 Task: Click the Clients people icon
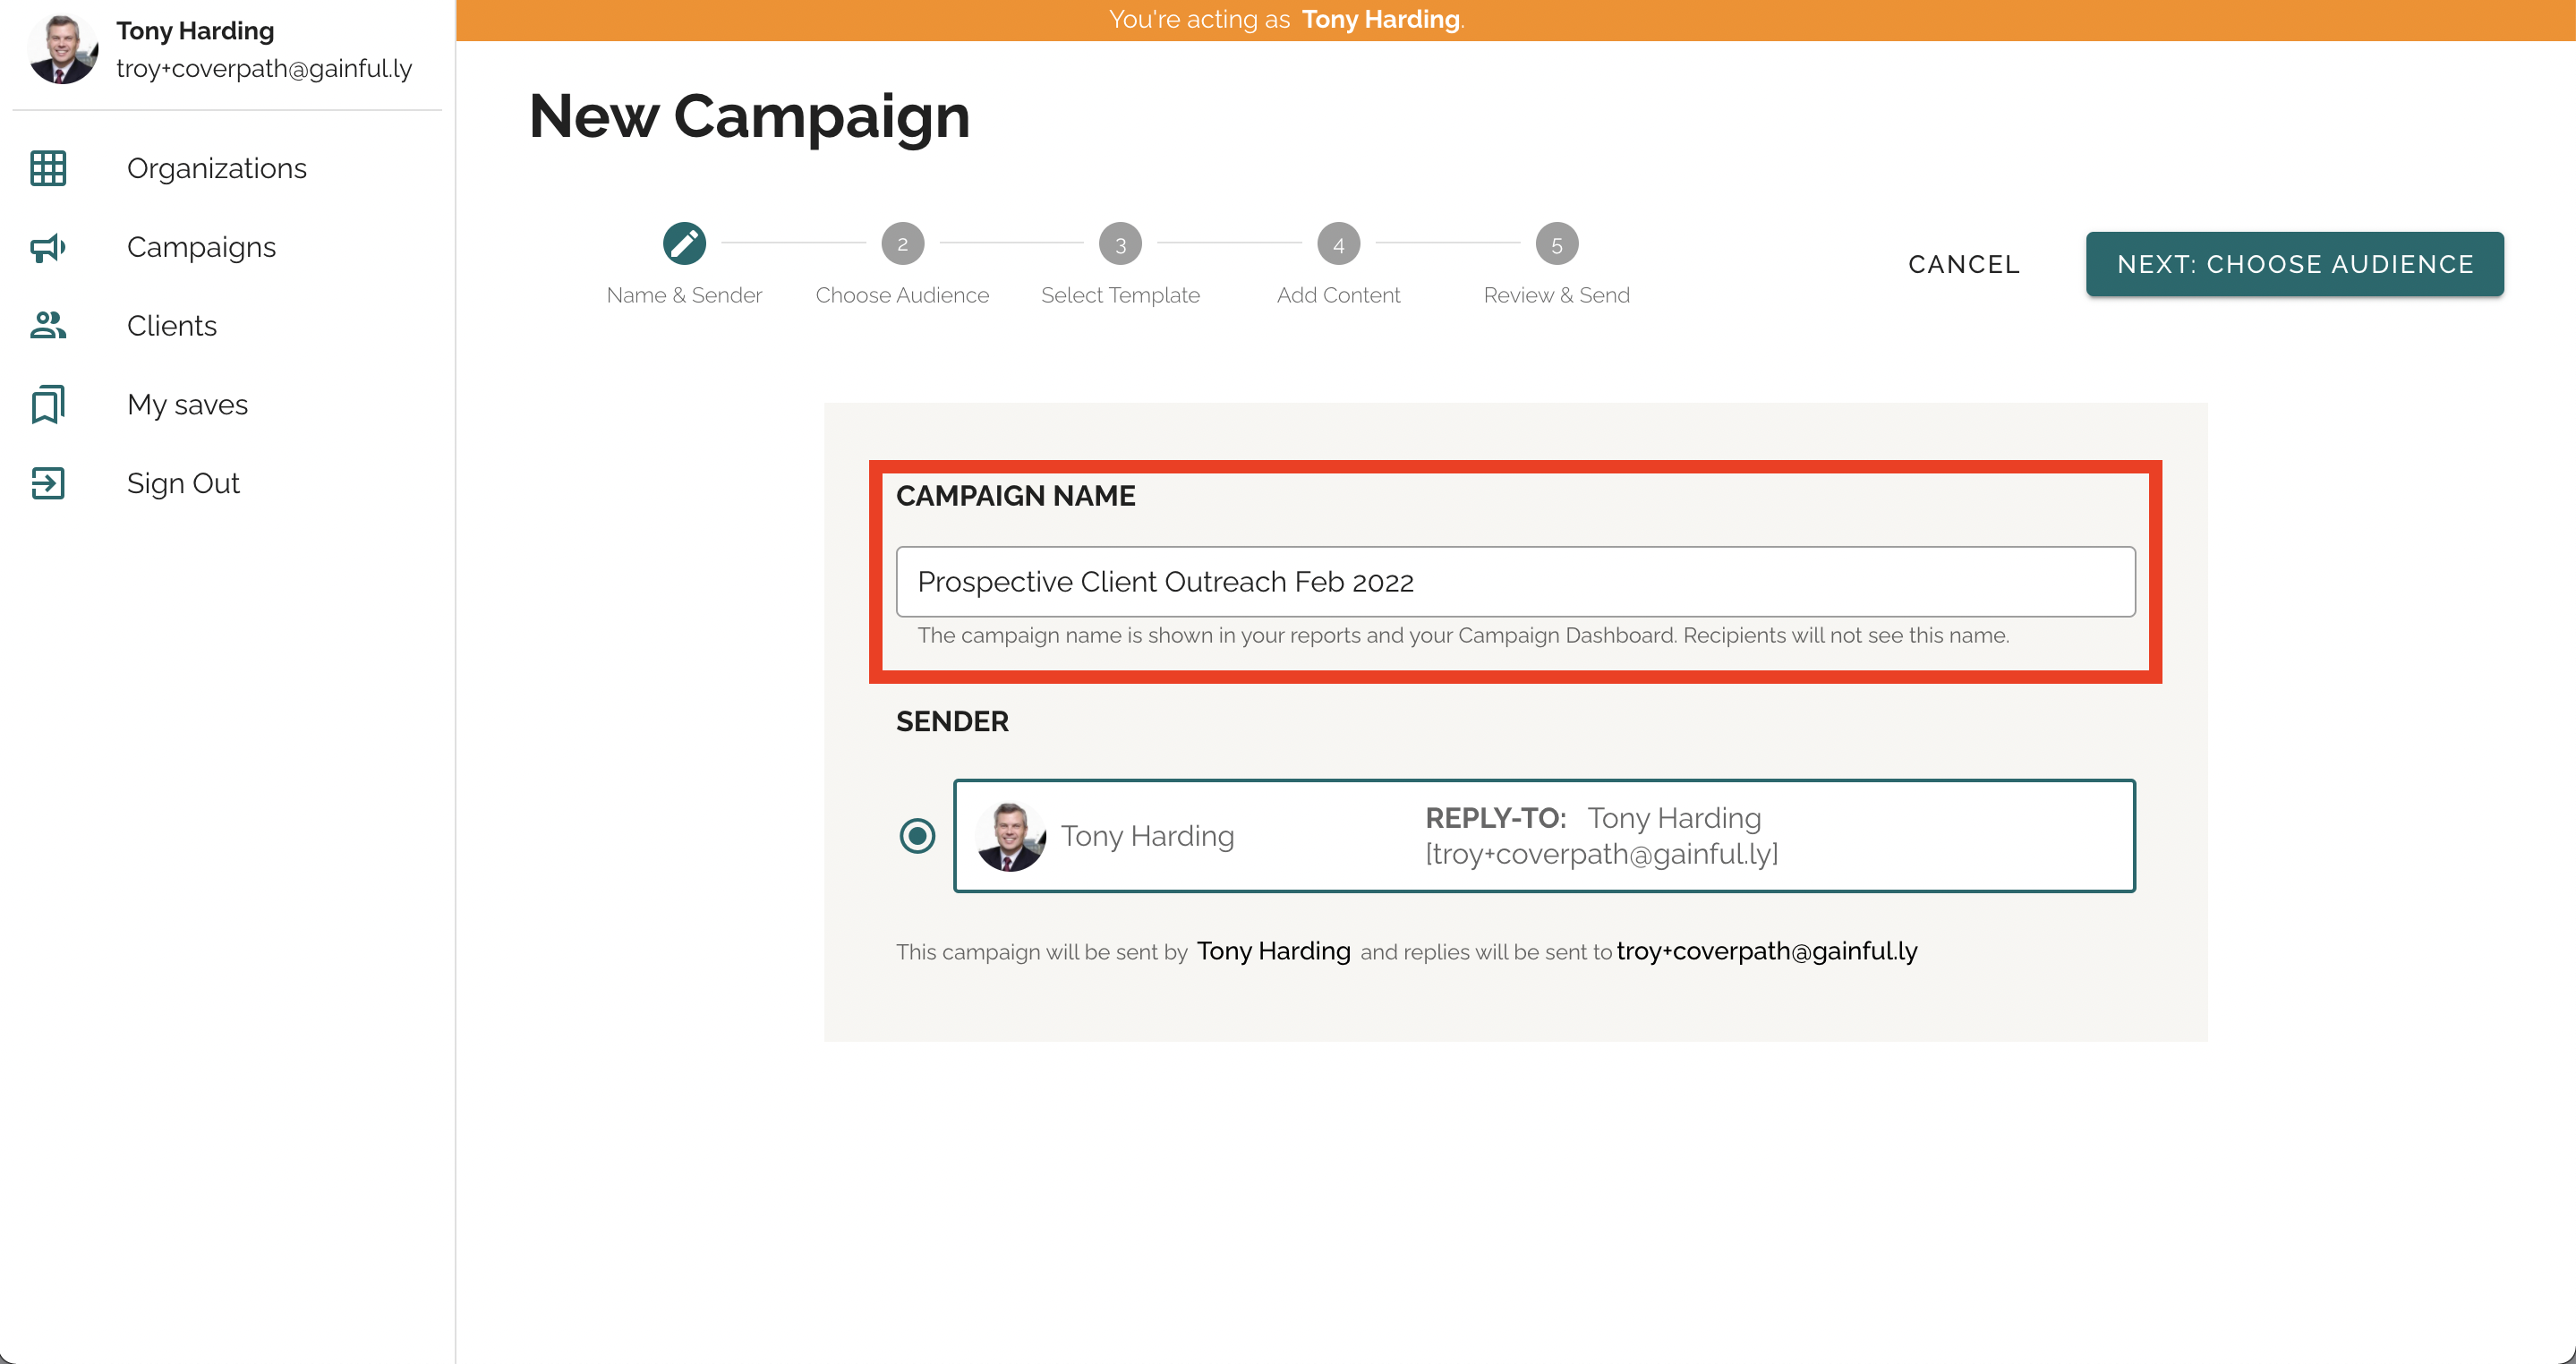pos(48,325)
